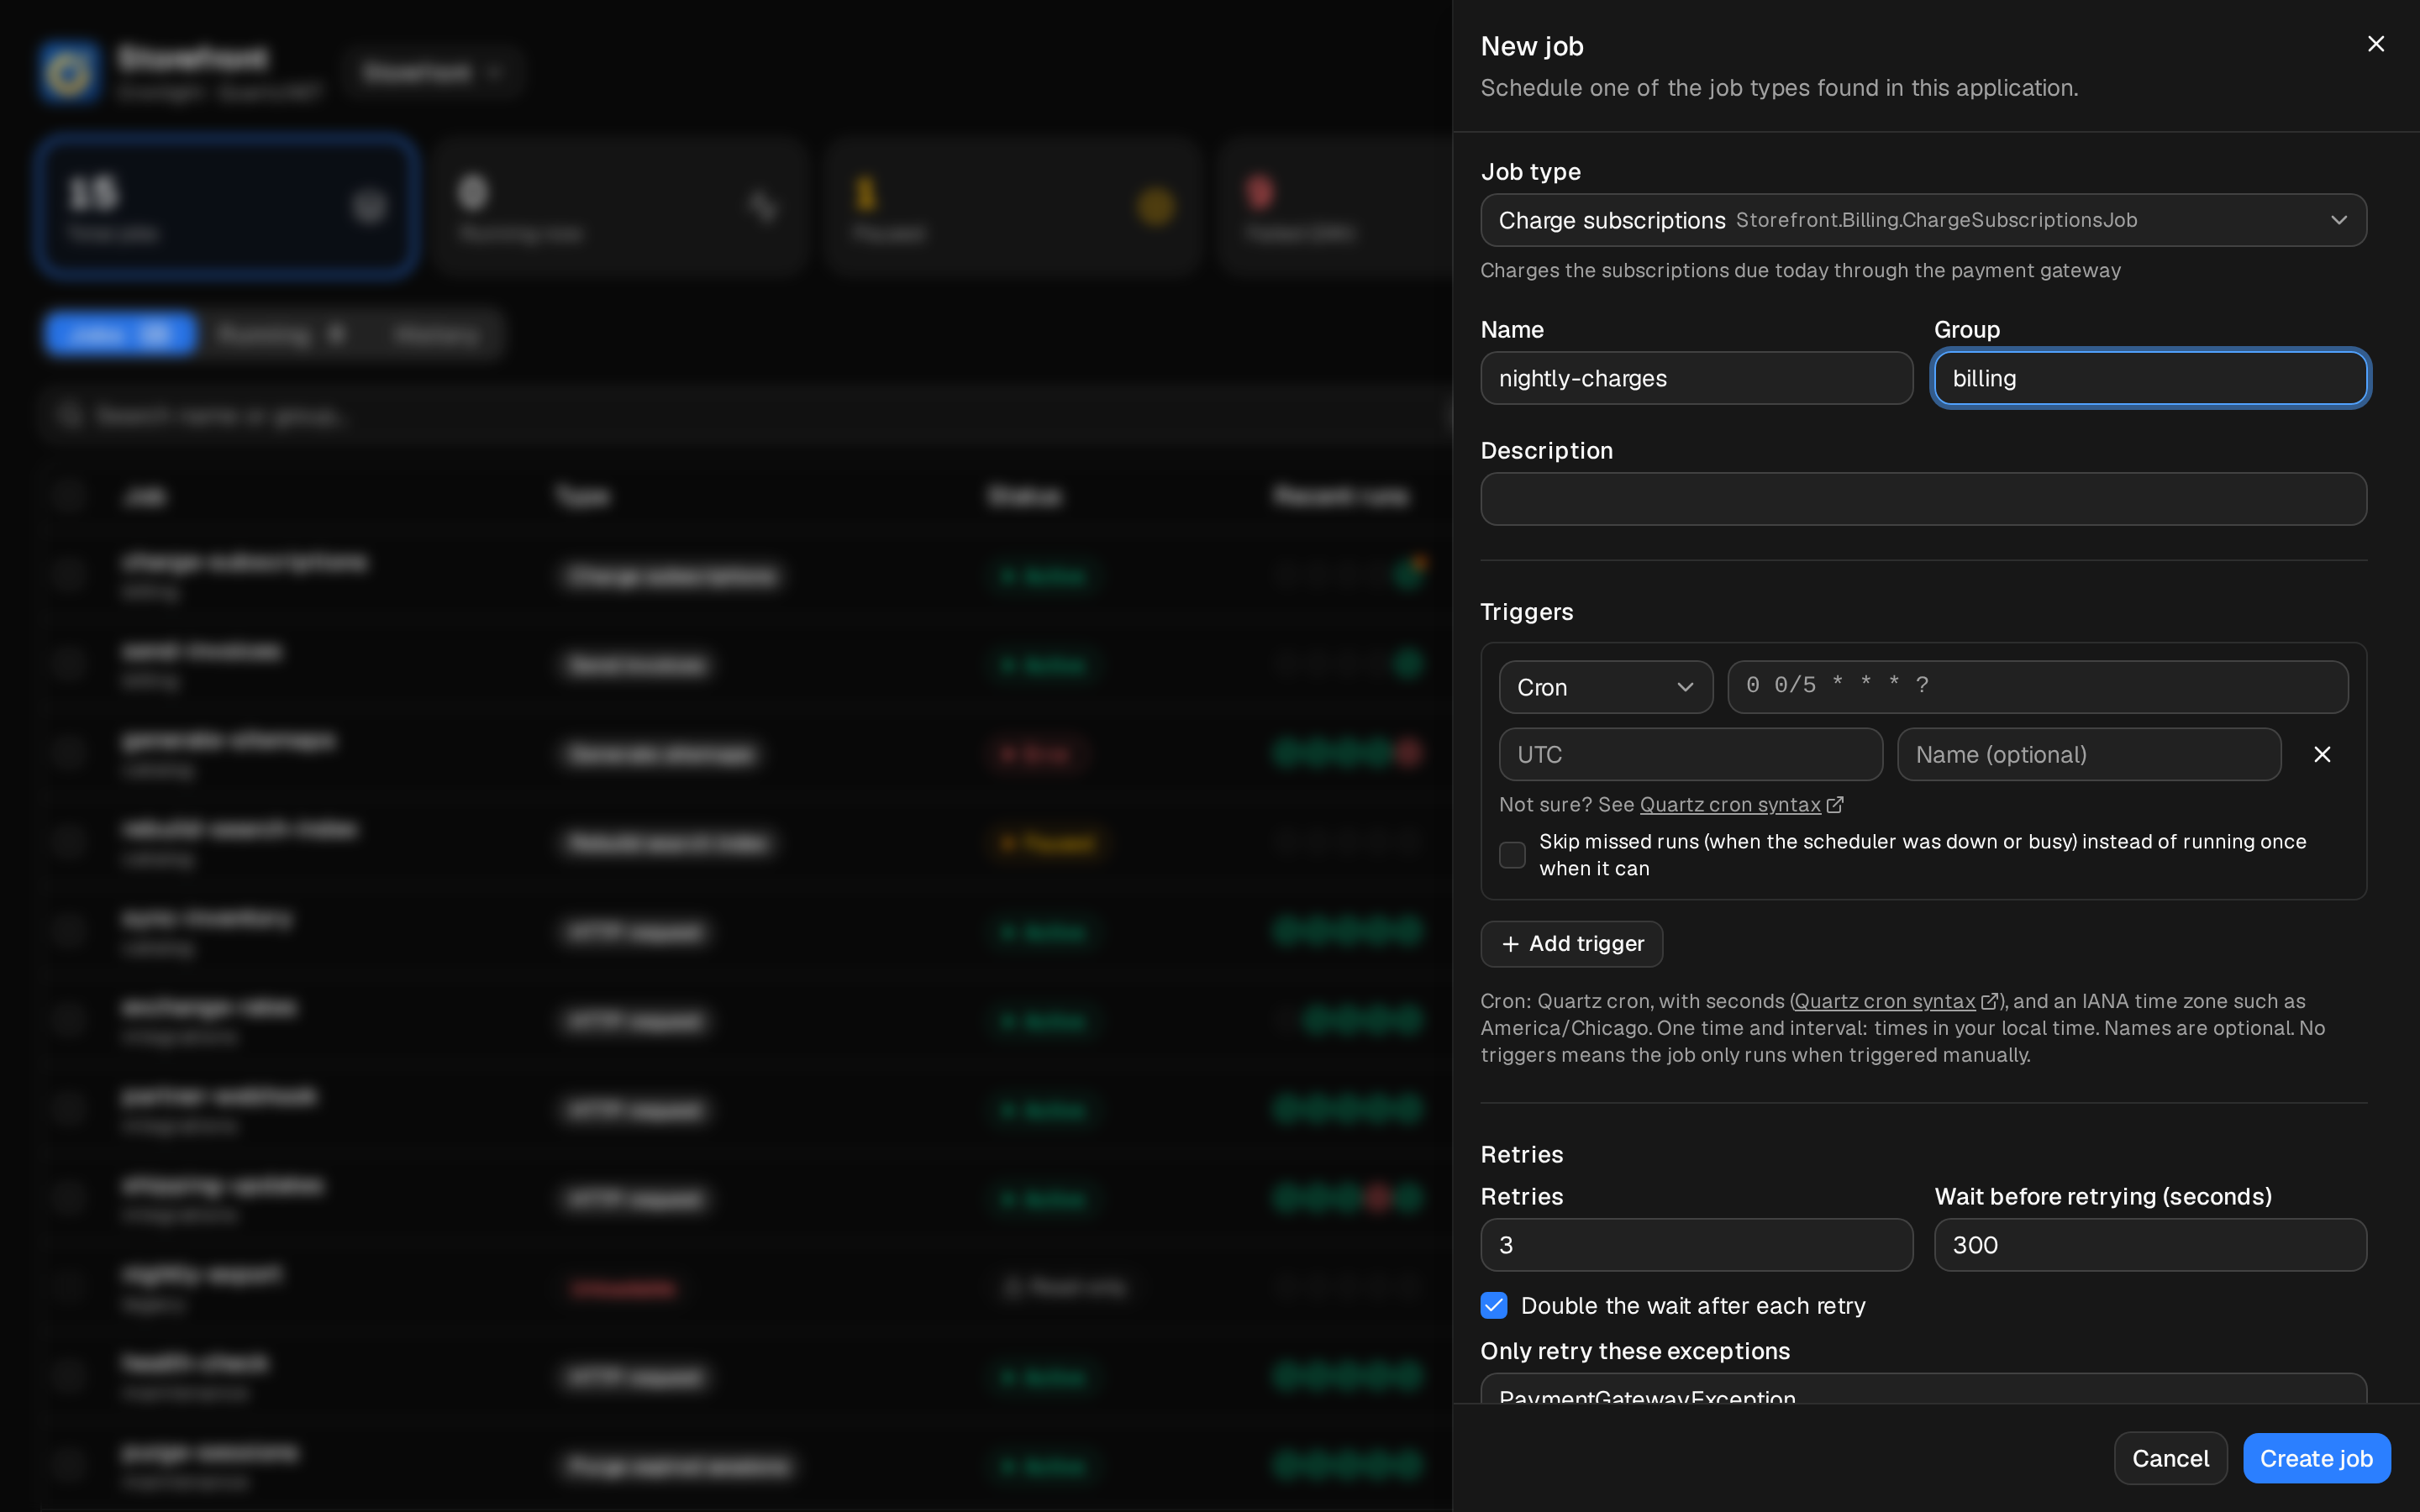Open Quartz cron syntax link under trigger
This screenshot has height=1512, width=2420.
click(x=1741, y=805)
